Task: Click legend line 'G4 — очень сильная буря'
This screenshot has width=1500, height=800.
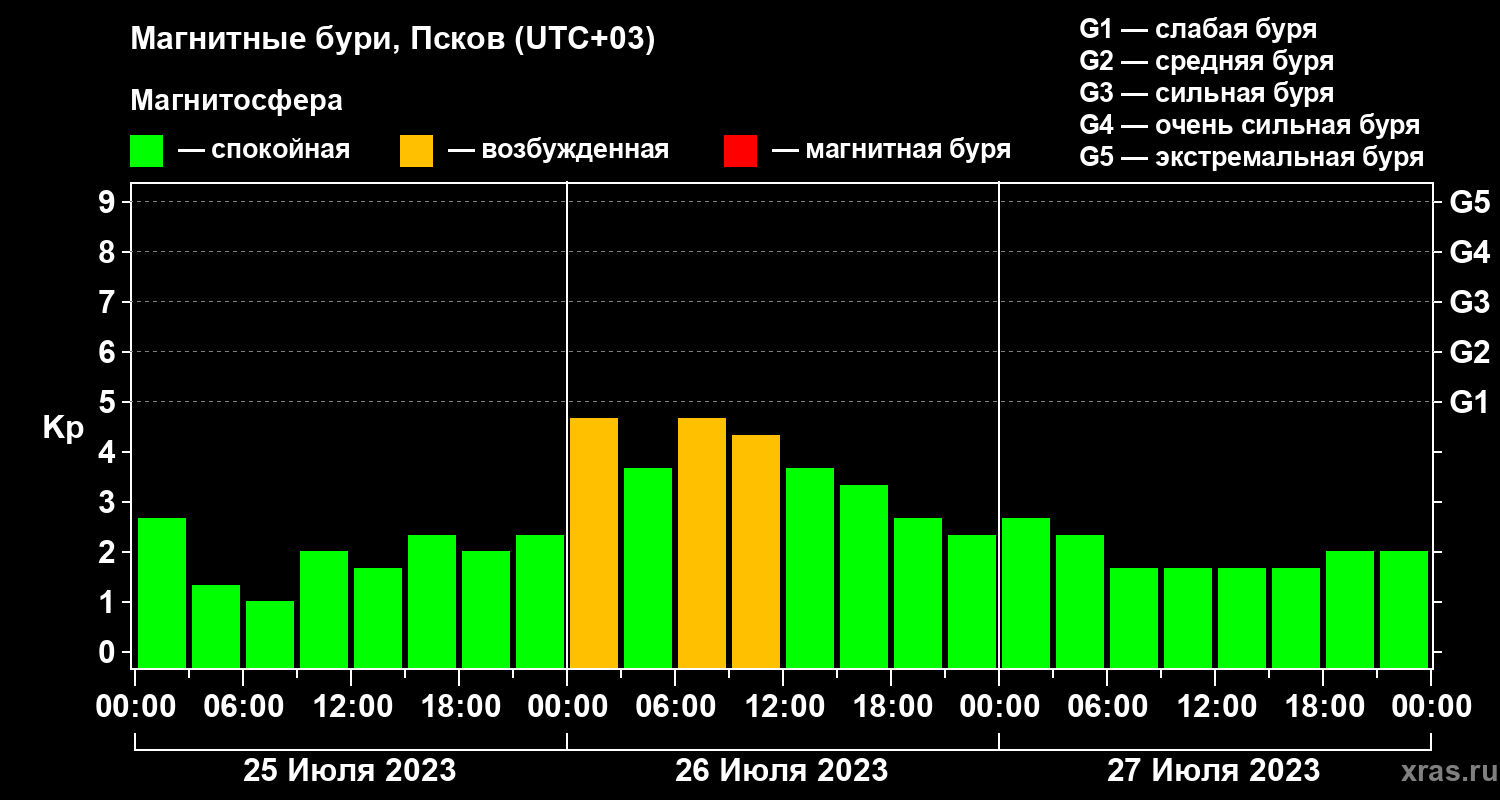Action: pyautogui.click(x=1249, y=125)
